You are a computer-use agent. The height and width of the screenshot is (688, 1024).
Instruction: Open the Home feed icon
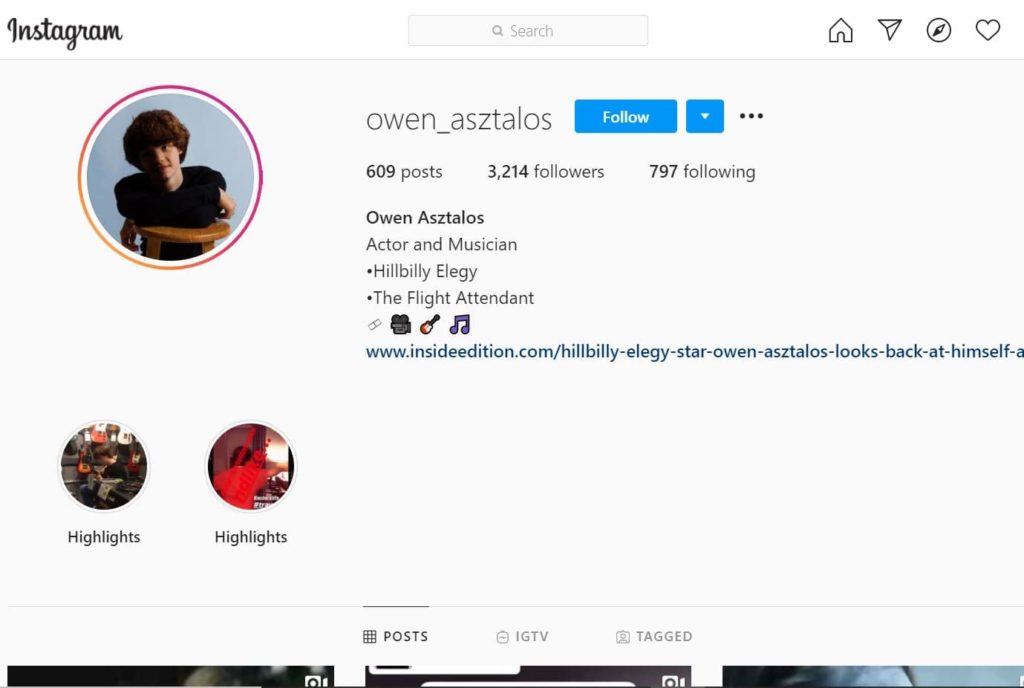coord(840,30)
